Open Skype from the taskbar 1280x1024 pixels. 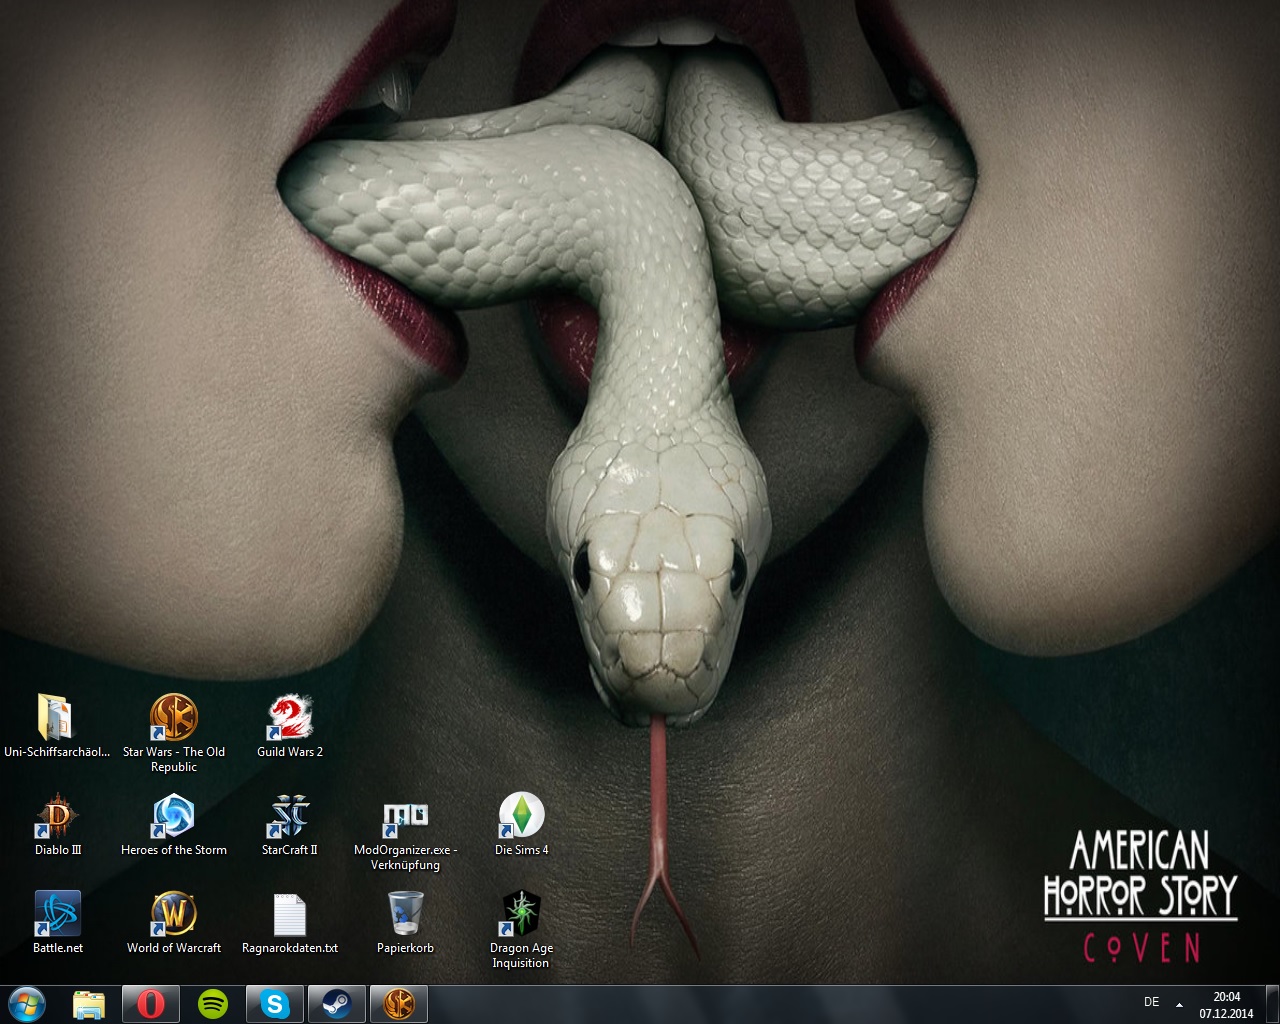click(x=274, y=1004)
